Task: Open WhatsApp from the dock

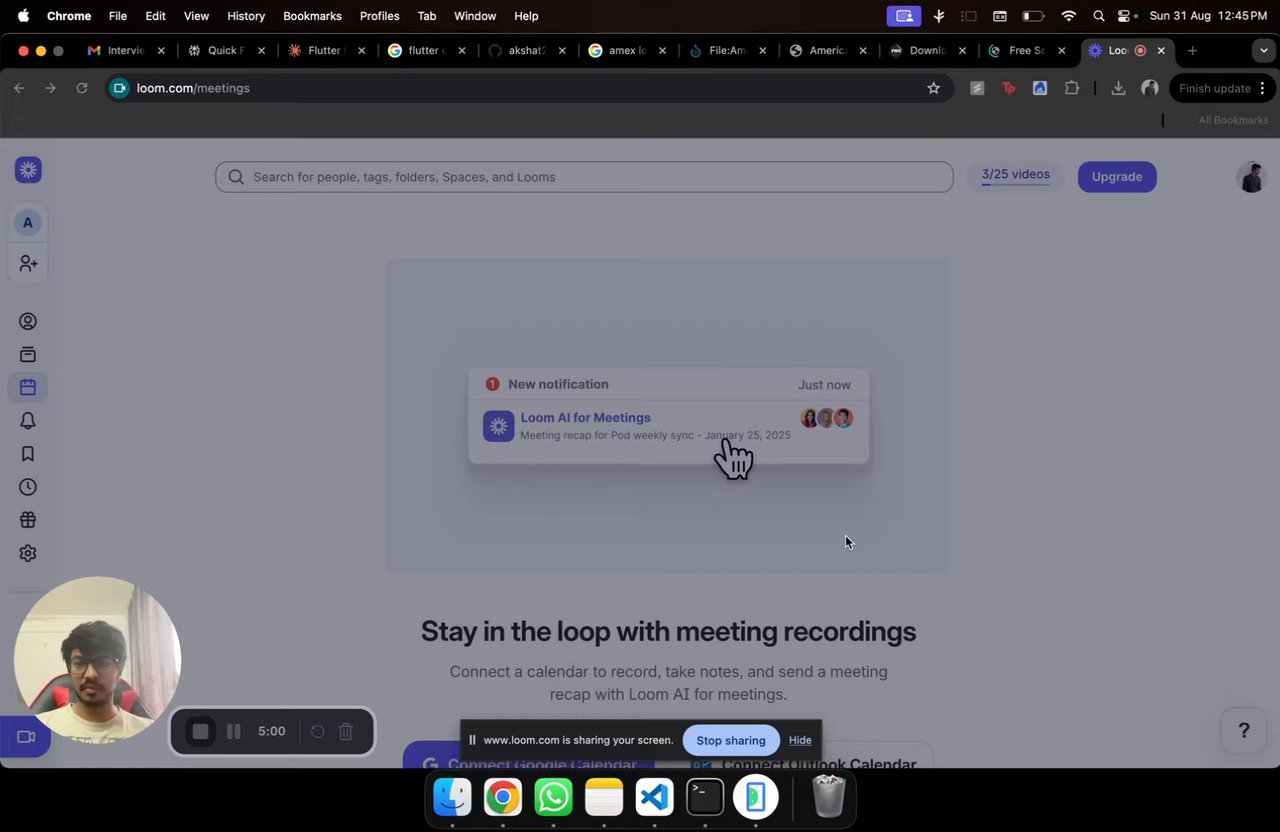Action: coord(553,797)
